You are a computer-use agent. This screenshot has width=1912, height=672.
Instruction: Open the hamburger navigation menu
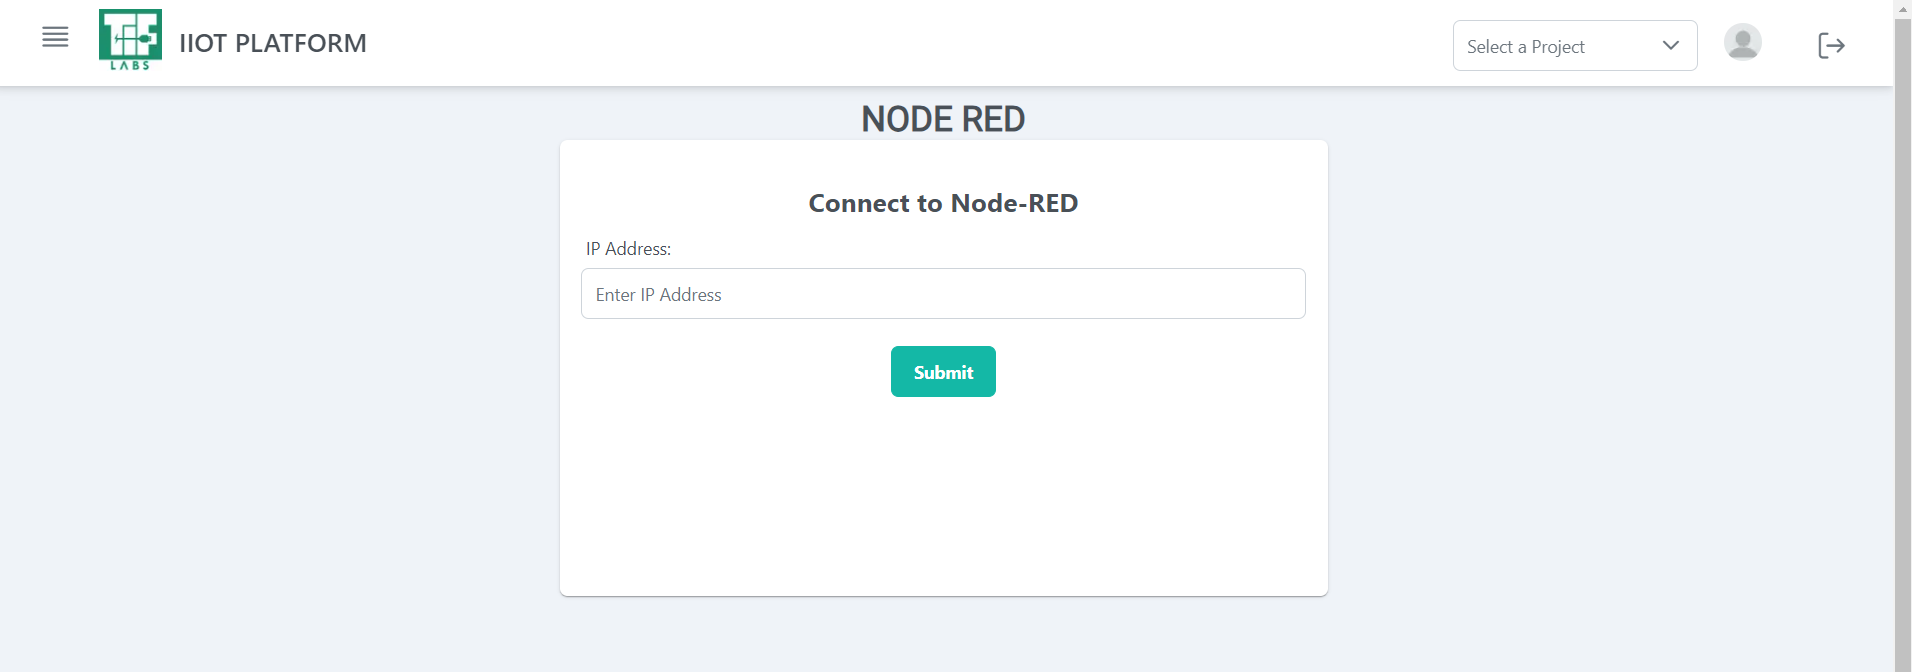point(55,38)
